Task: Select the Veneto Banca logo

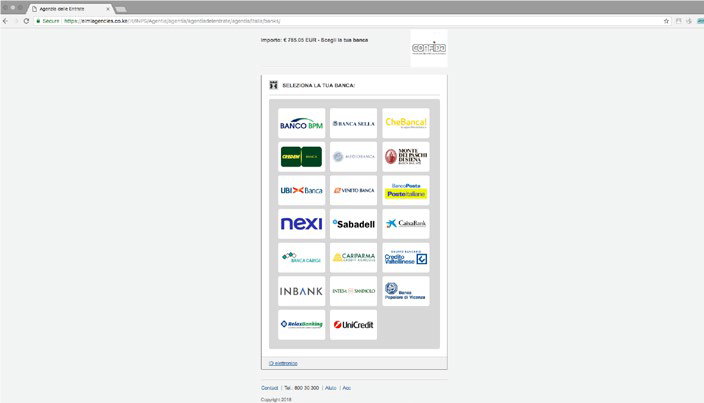Action: click(353, 190)
